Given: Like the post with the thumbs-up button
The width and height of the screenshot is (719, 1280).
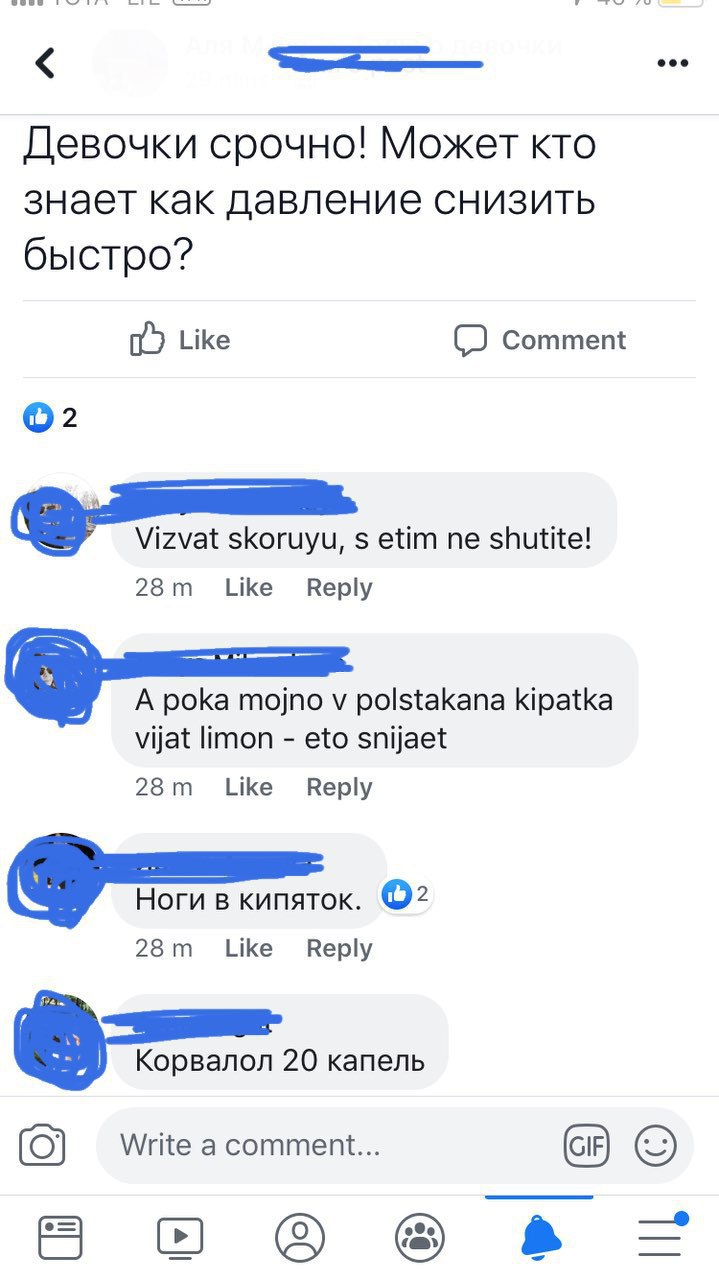Looking at the screenshot, I should pos(180,340).
